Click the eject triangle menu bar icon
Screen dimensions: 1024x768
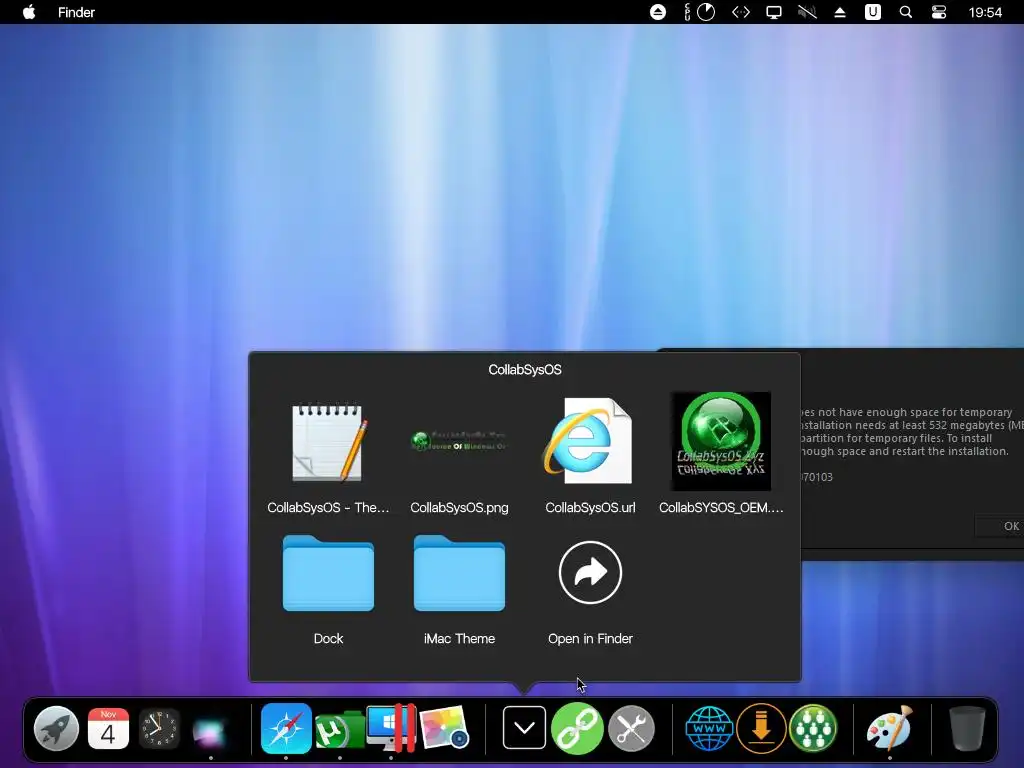click(x=840, y=12)
